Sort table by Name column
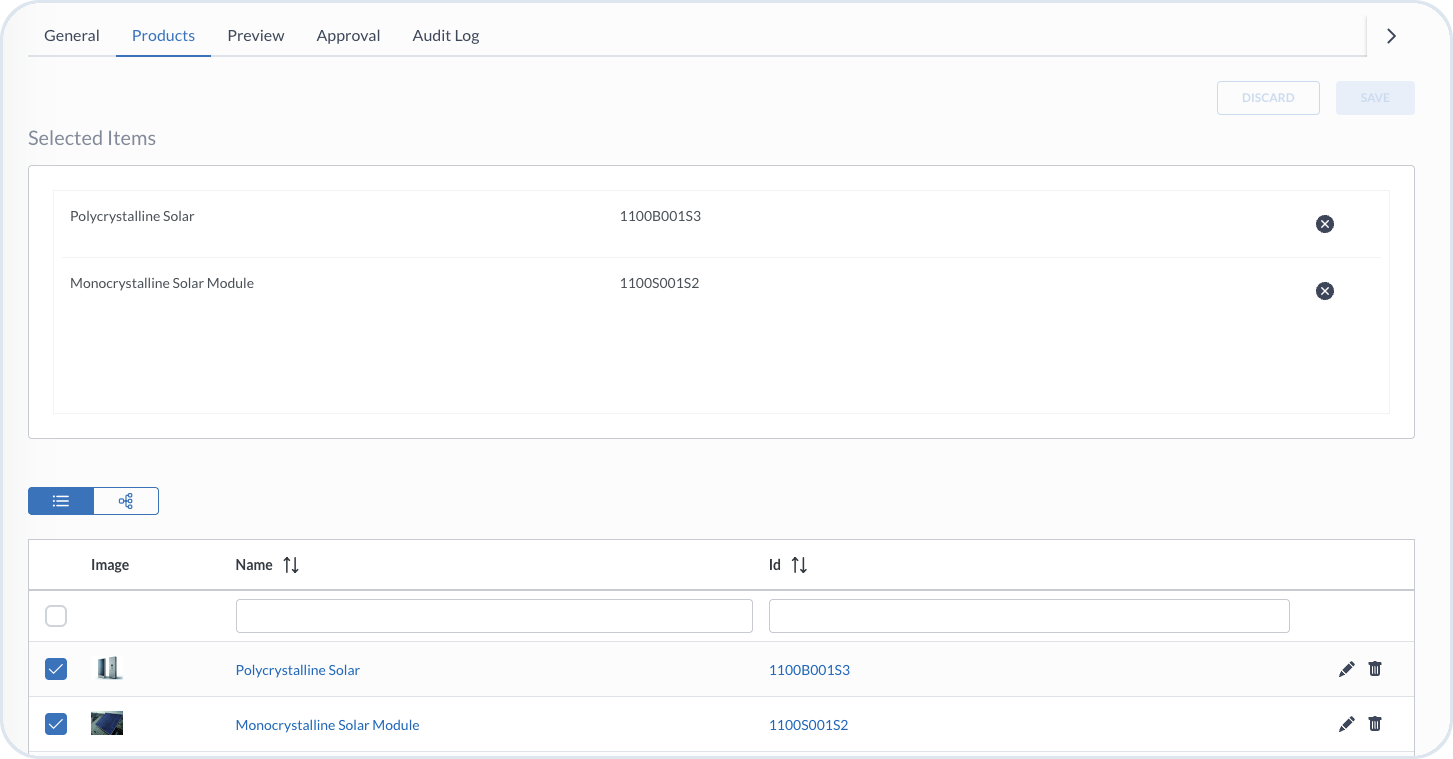 pyautogui.click(x=291, y=565)
